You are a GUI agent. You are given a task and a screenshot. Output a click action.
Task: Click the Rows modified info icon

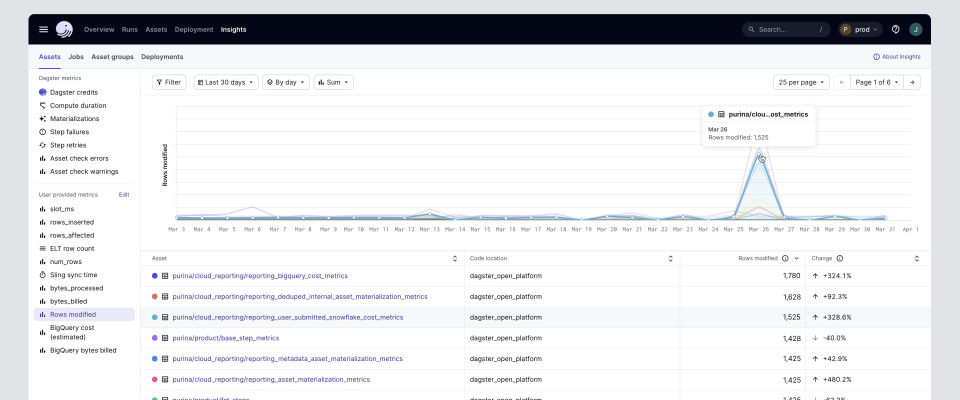point(785,258)
